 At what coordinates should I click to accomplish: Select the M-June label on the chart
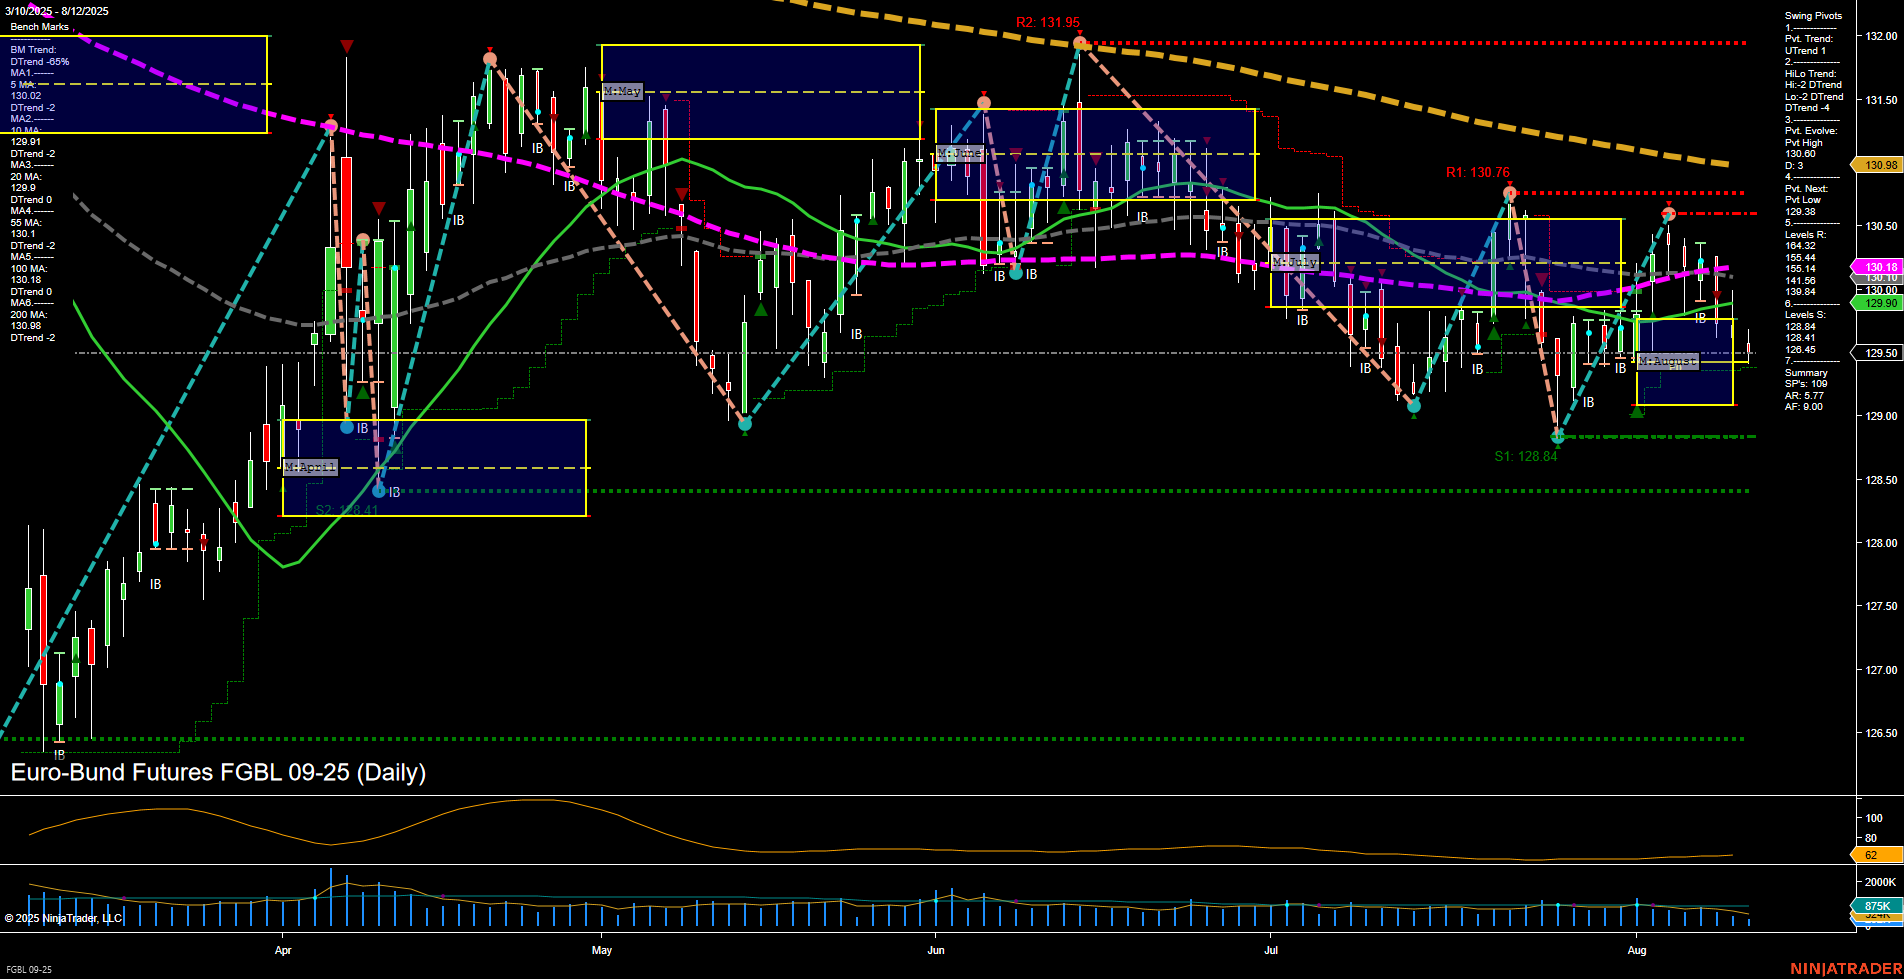tap(961, 153)
